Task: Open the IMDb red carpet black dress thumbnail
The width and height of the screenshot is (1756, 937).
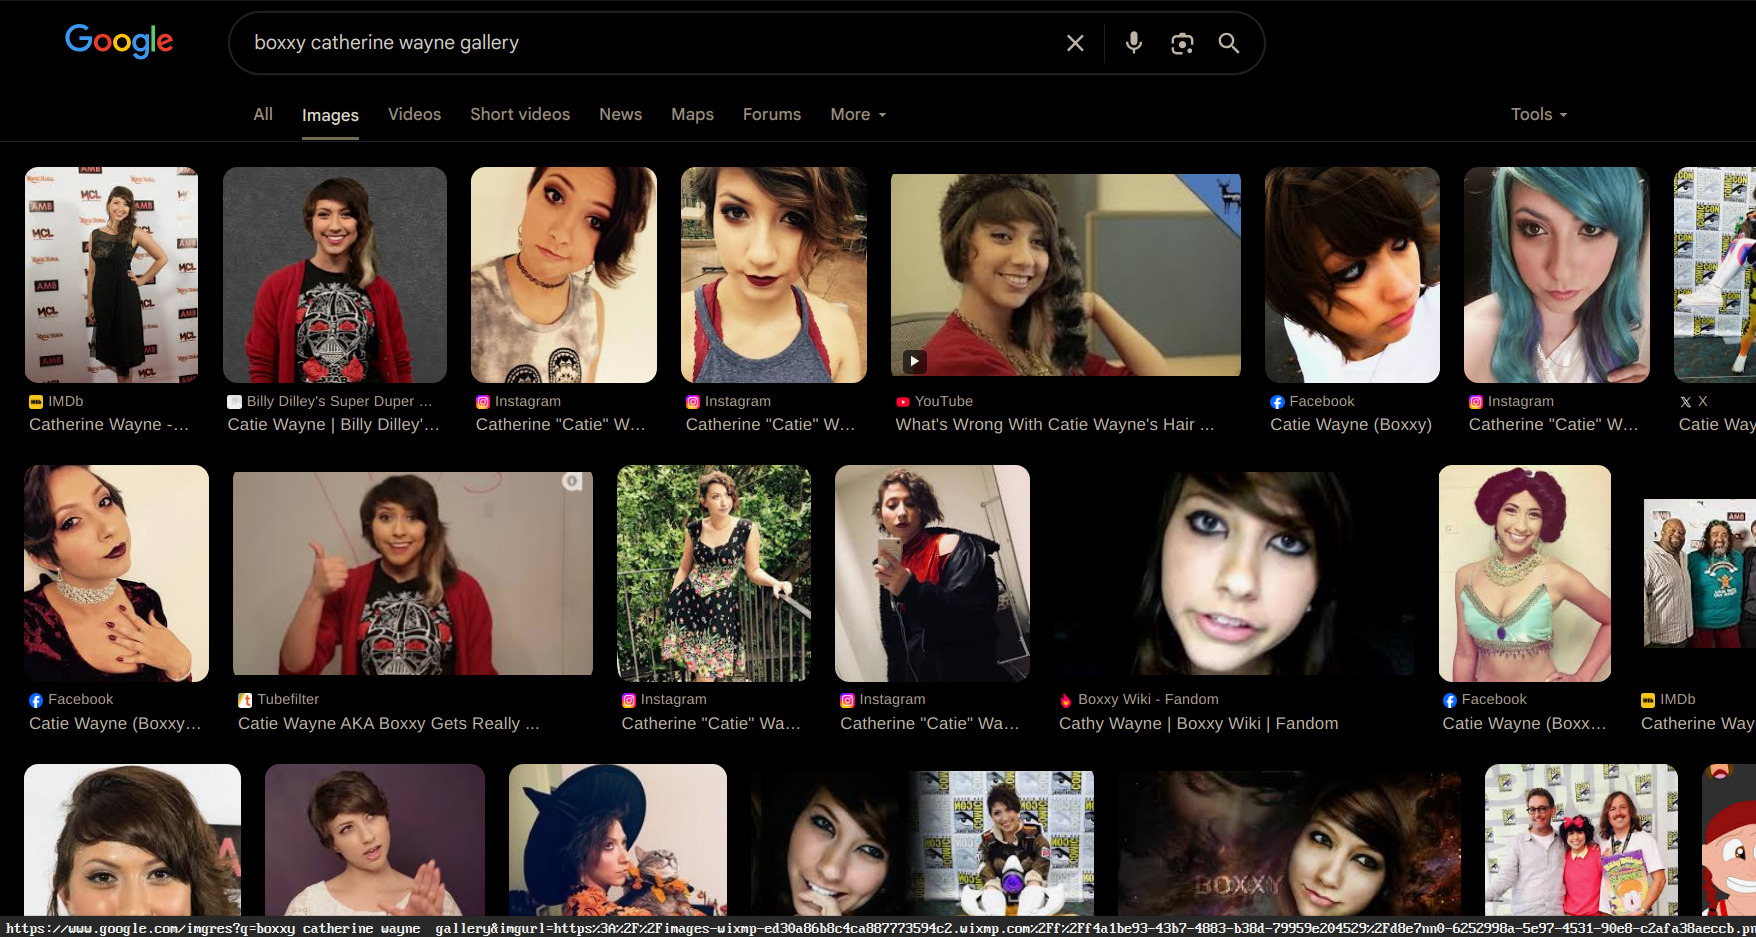Action: click(x=111, y=275)
